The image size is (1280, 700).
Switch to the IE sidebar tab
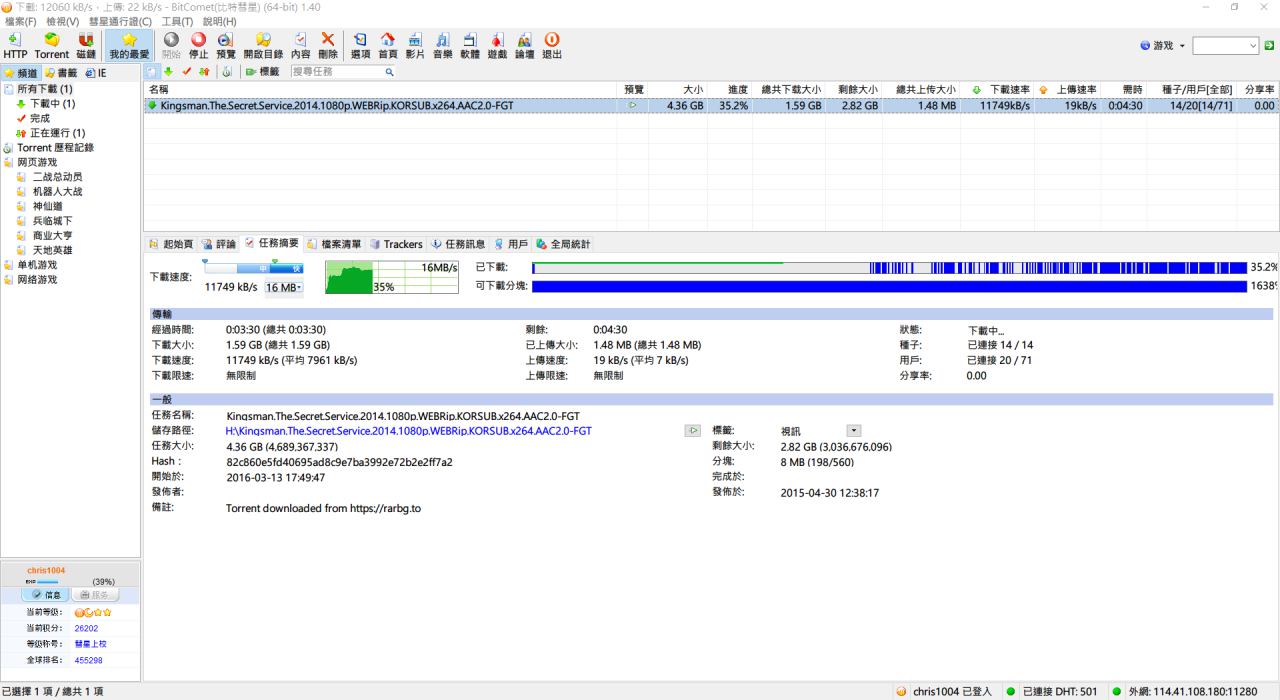tap(96, 73)
